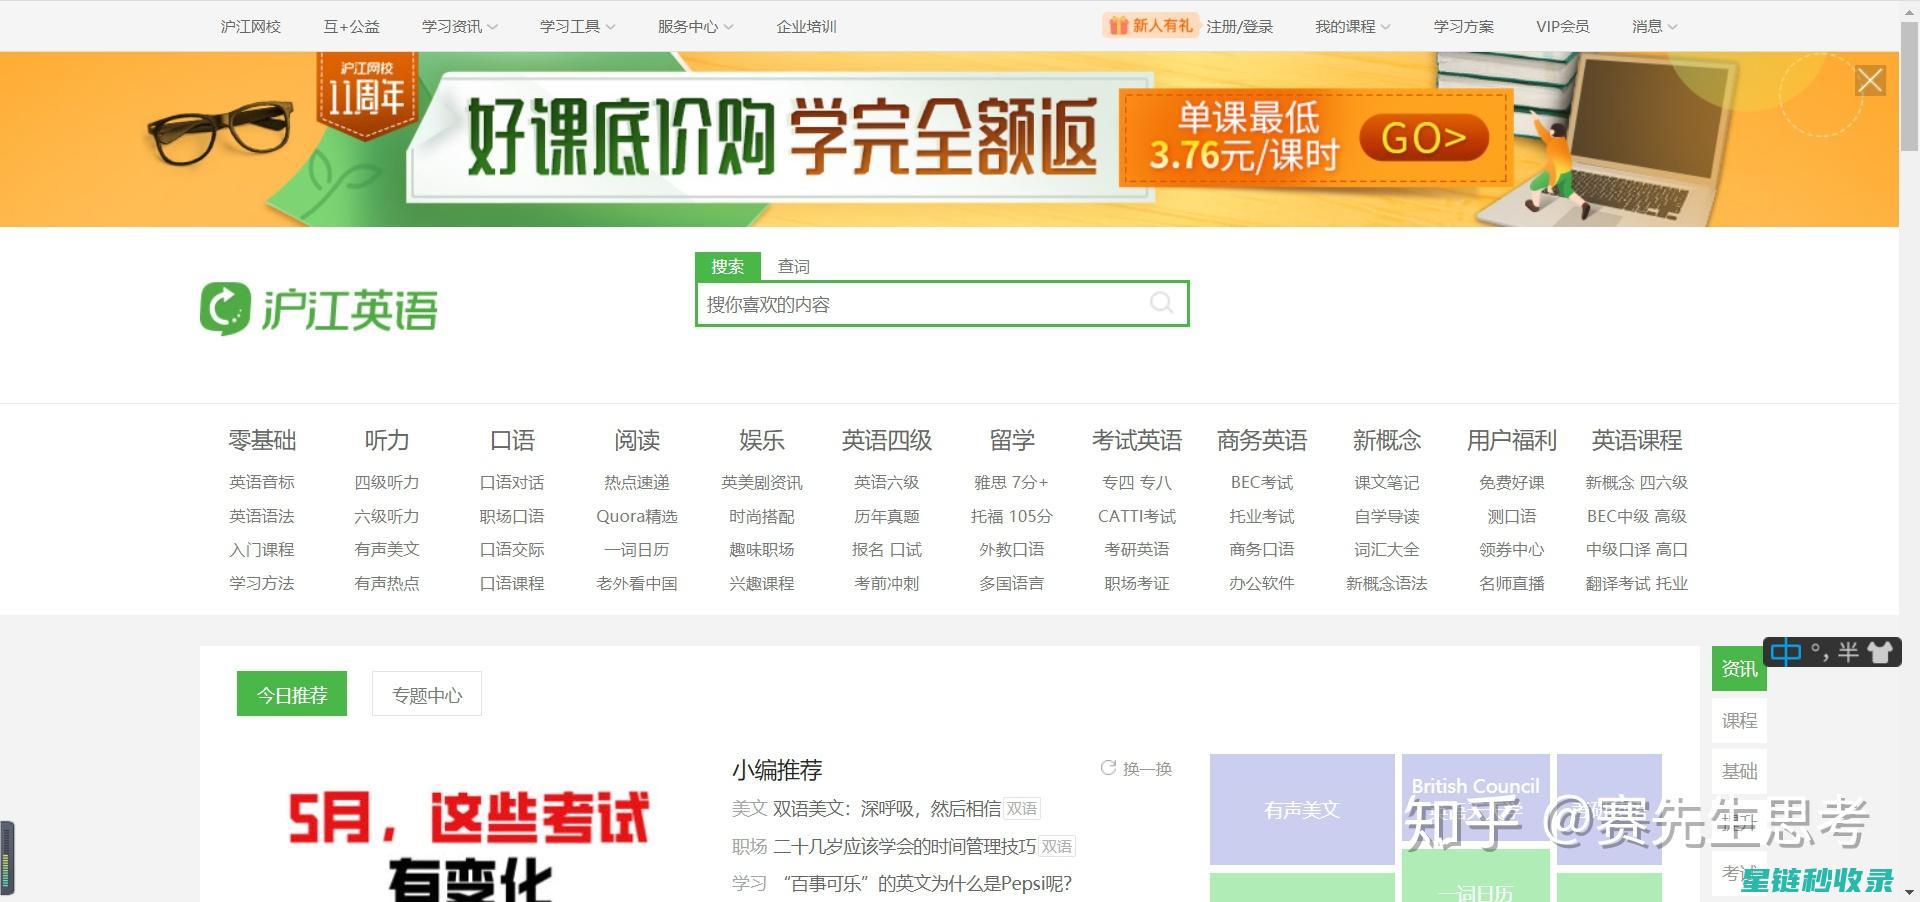Toggle the 半 half-width IME setting
Viewport: 1920px width, 902px height.
coord(1848,653)
